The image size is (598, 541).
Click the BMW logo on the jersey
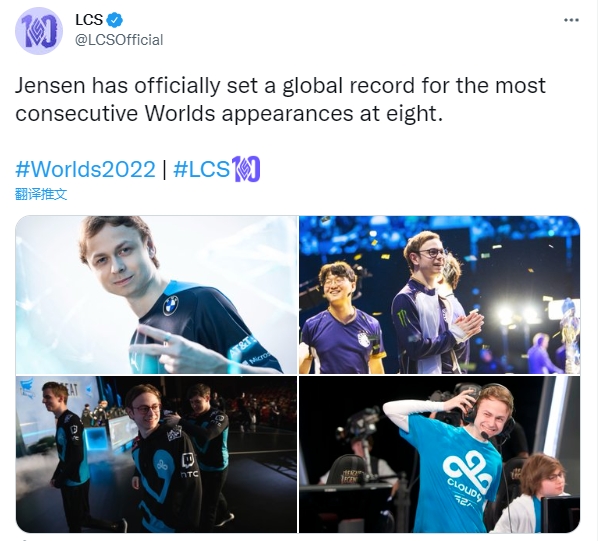(x=170, y=306)
